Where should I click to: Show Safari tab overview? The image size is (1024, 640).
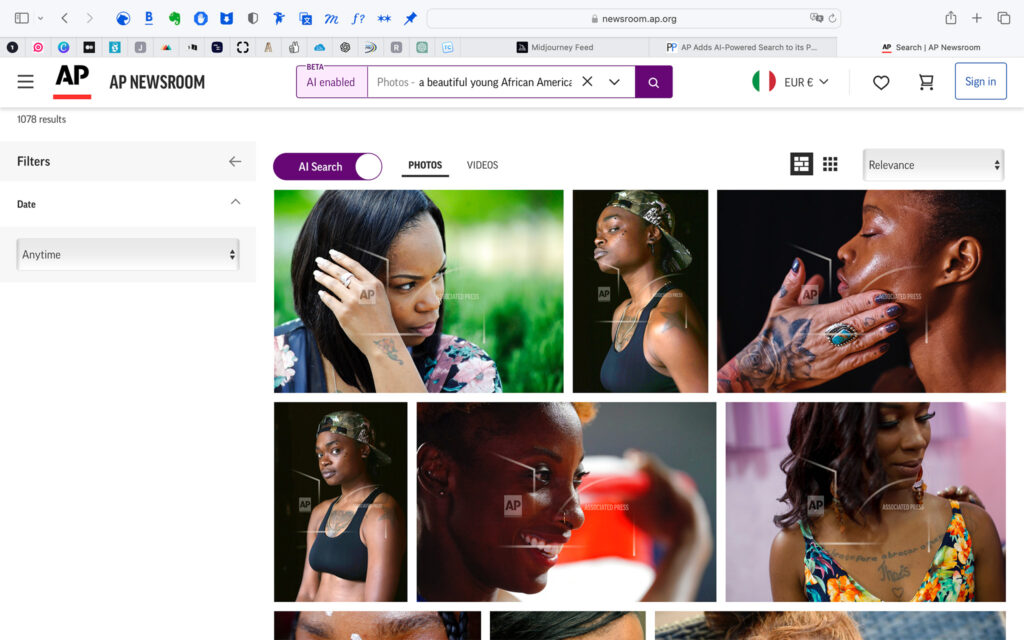1004,18
